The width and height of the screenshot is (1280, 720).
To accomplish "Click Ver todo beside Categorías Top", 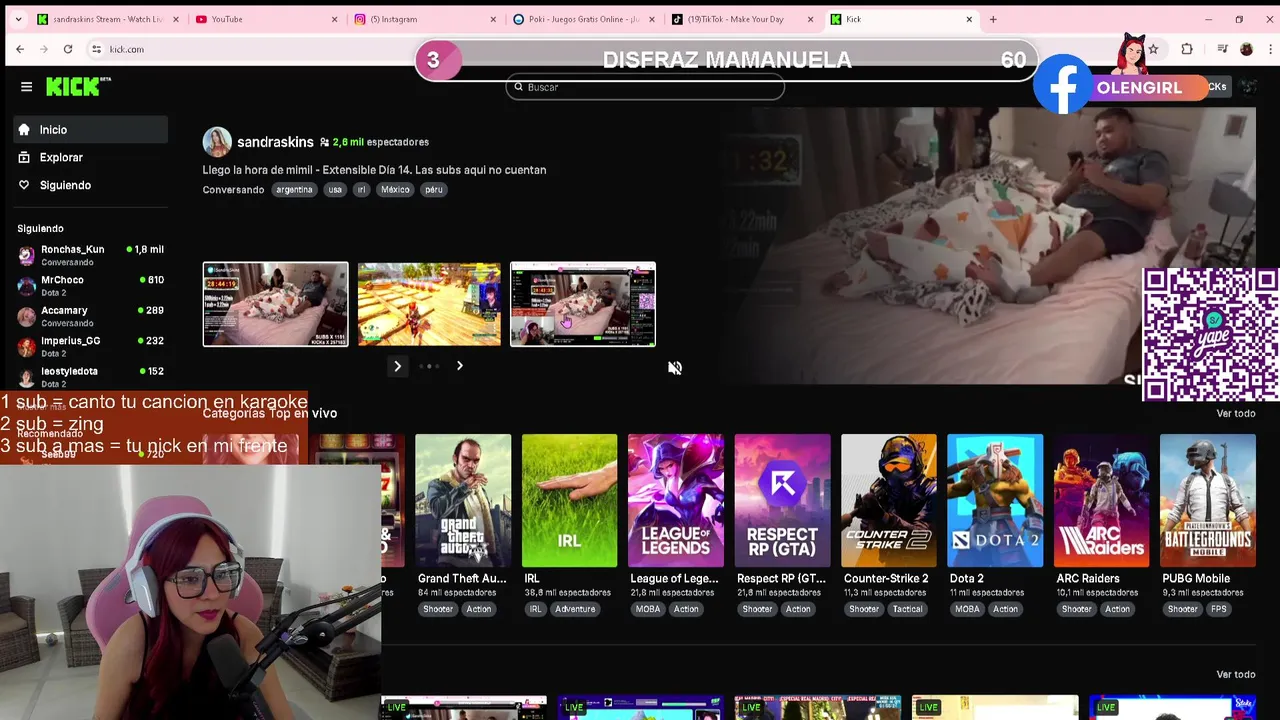I will click(1235, 413).
